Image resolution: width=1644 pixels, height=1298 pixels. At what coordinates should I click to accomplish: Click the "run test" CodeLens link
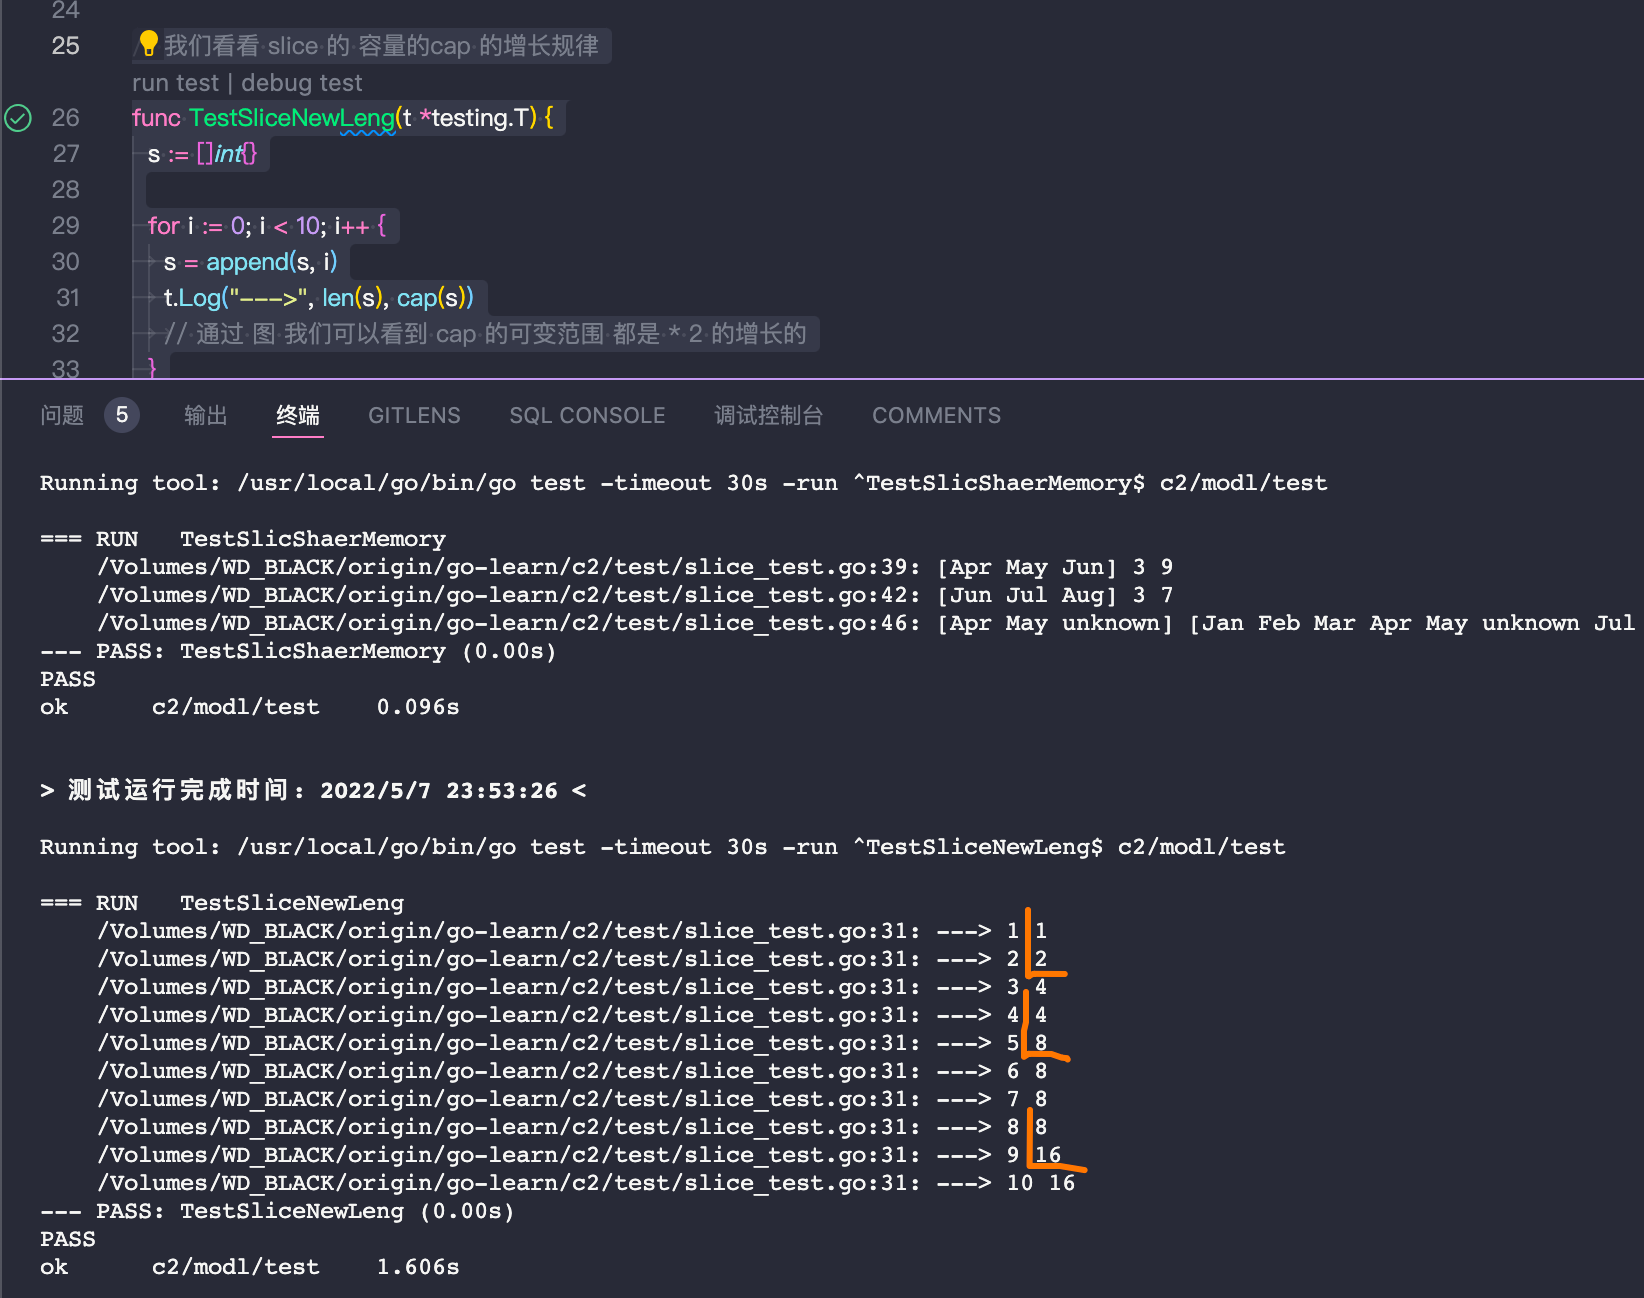coord(175,83)
